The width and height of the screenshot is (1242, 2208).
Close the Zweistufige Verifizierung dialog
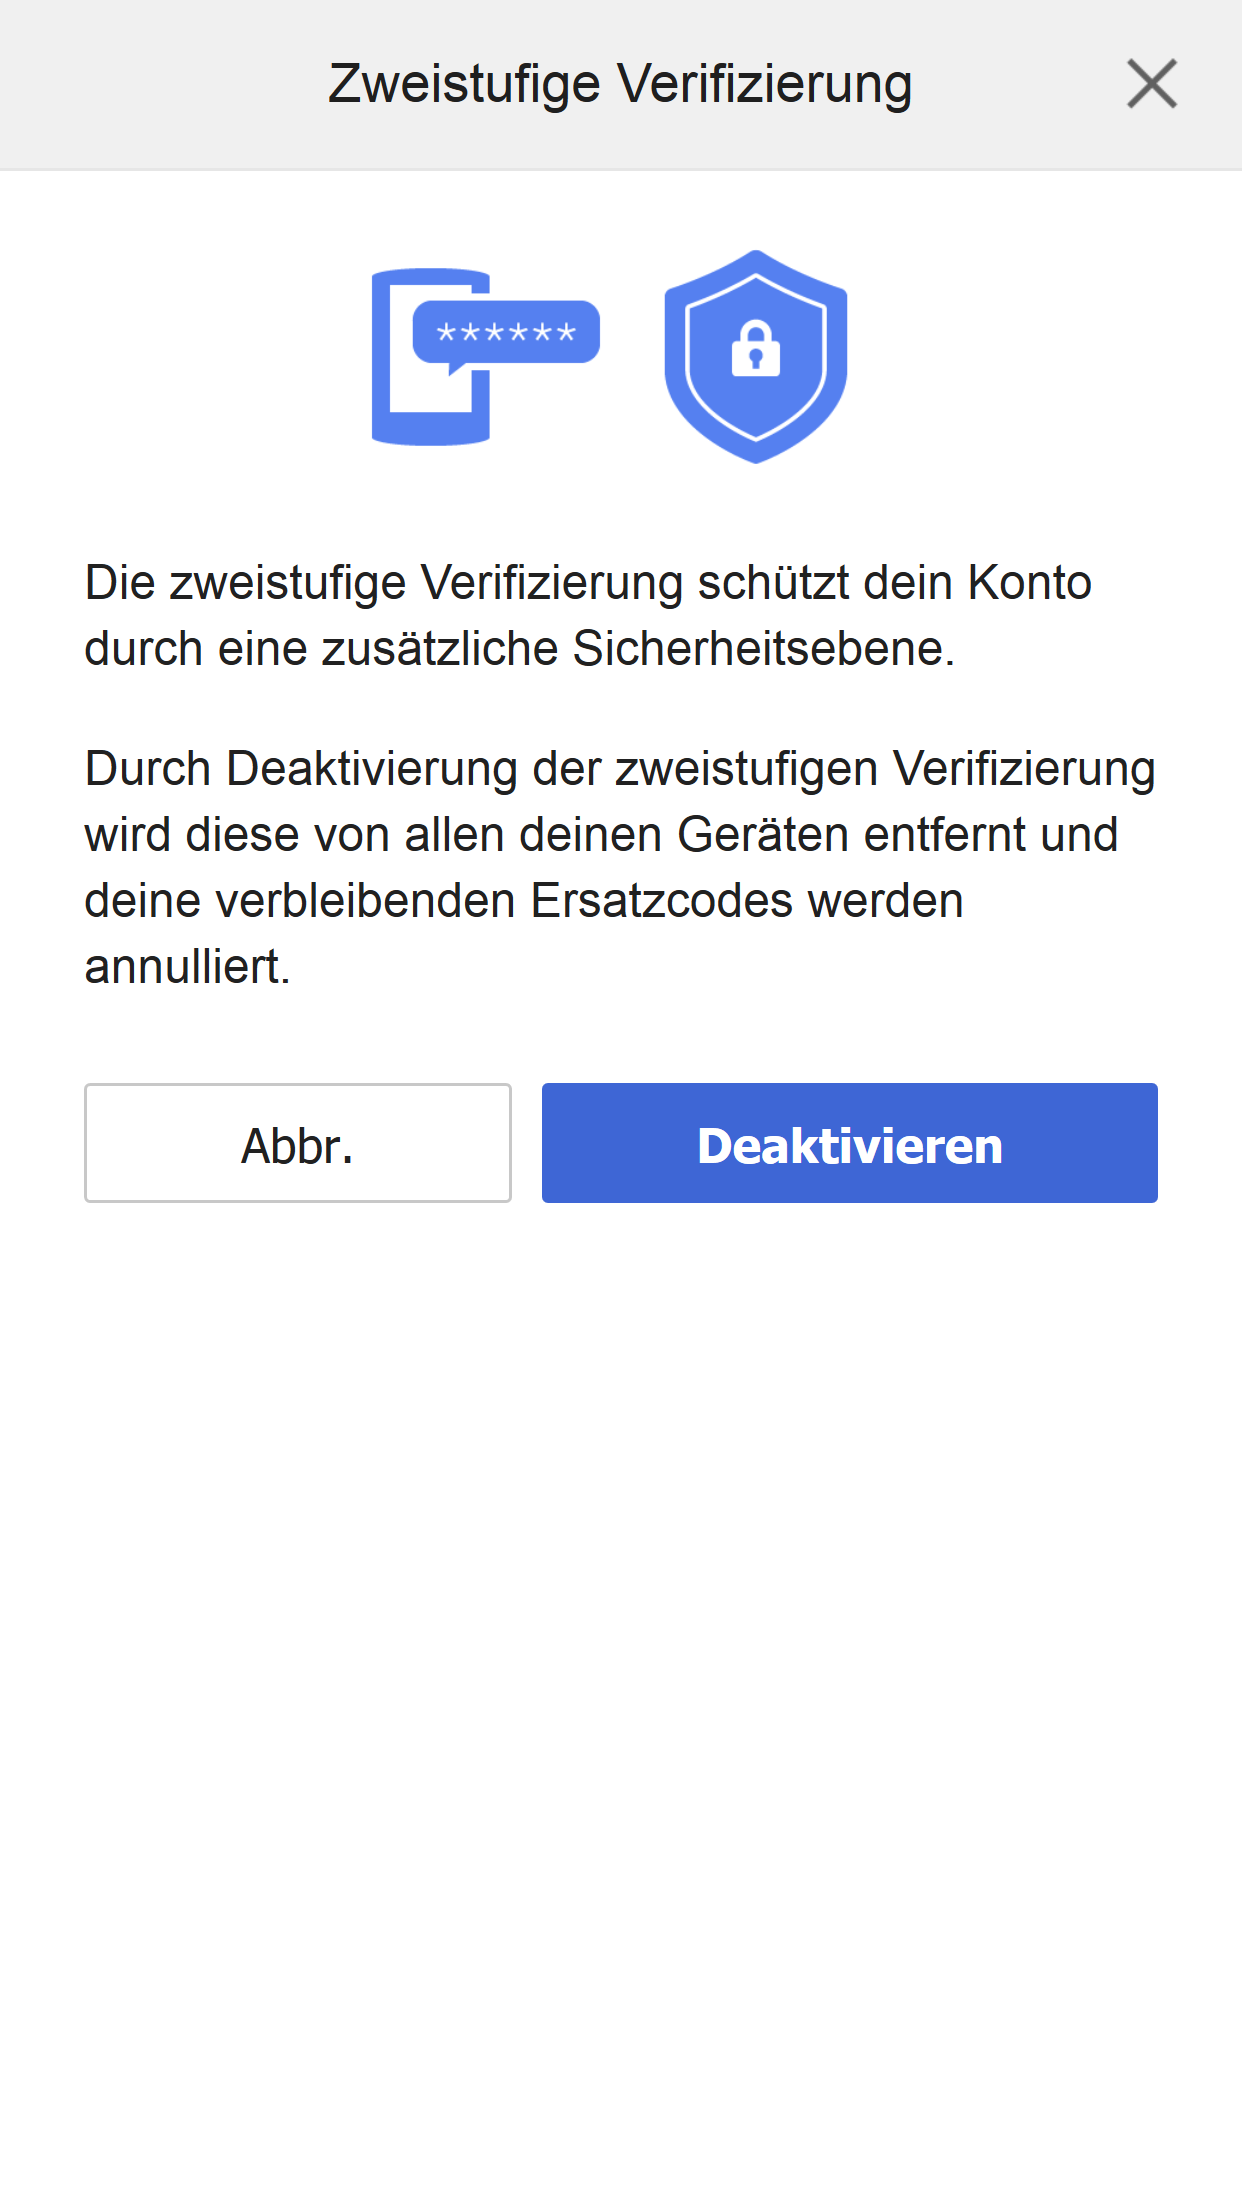1151,84
